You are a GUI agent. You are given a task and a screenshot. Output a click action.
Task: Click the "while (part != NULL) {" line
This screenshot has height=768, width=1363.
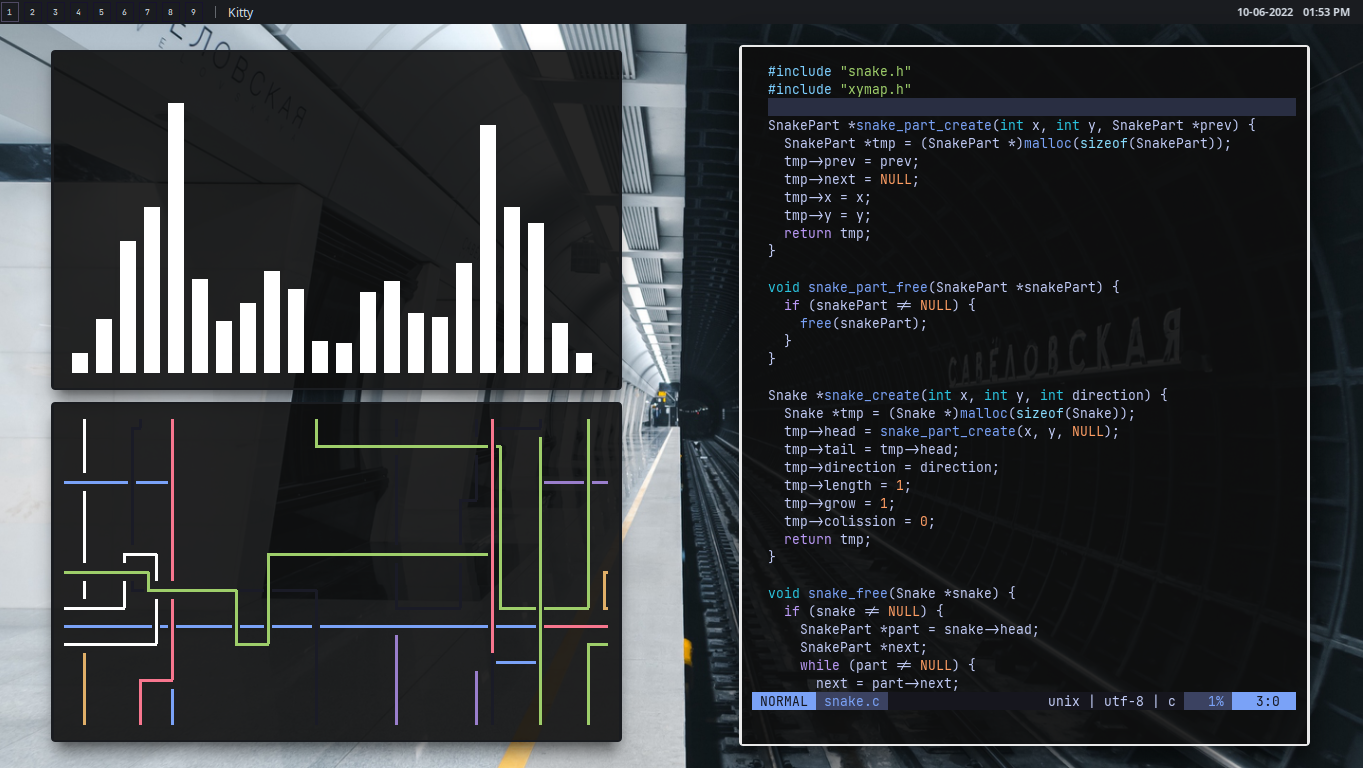888,665
